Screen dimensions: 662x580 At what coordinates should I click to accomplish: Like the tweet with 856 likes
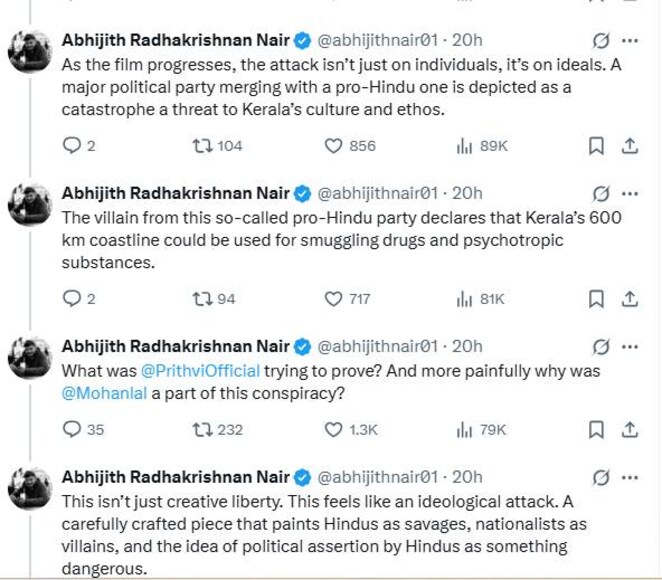point(335,146)
